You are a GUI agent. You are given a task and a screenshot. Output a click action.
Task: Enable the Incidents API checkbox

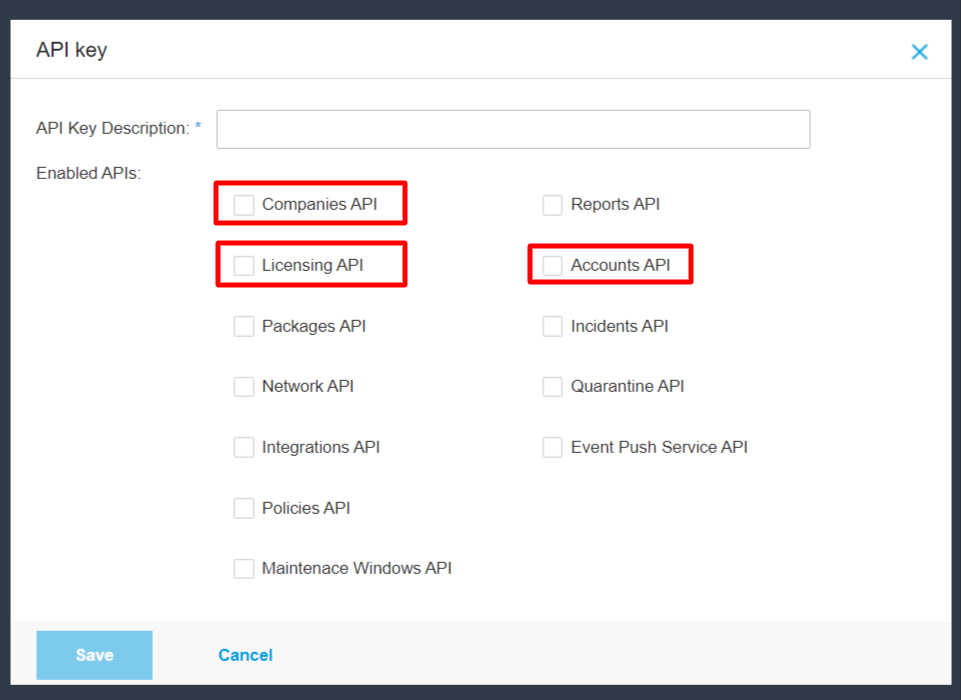click(552, 326)
